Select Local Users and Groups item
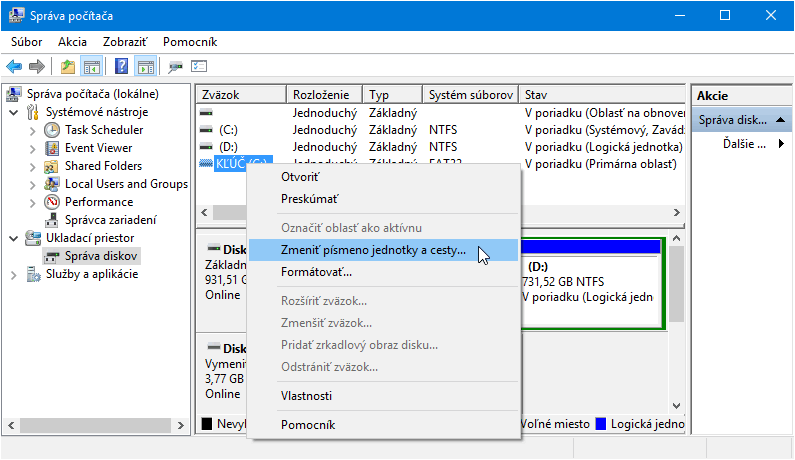795x460 pixels. pyautogui.click(x=126, y=184)
